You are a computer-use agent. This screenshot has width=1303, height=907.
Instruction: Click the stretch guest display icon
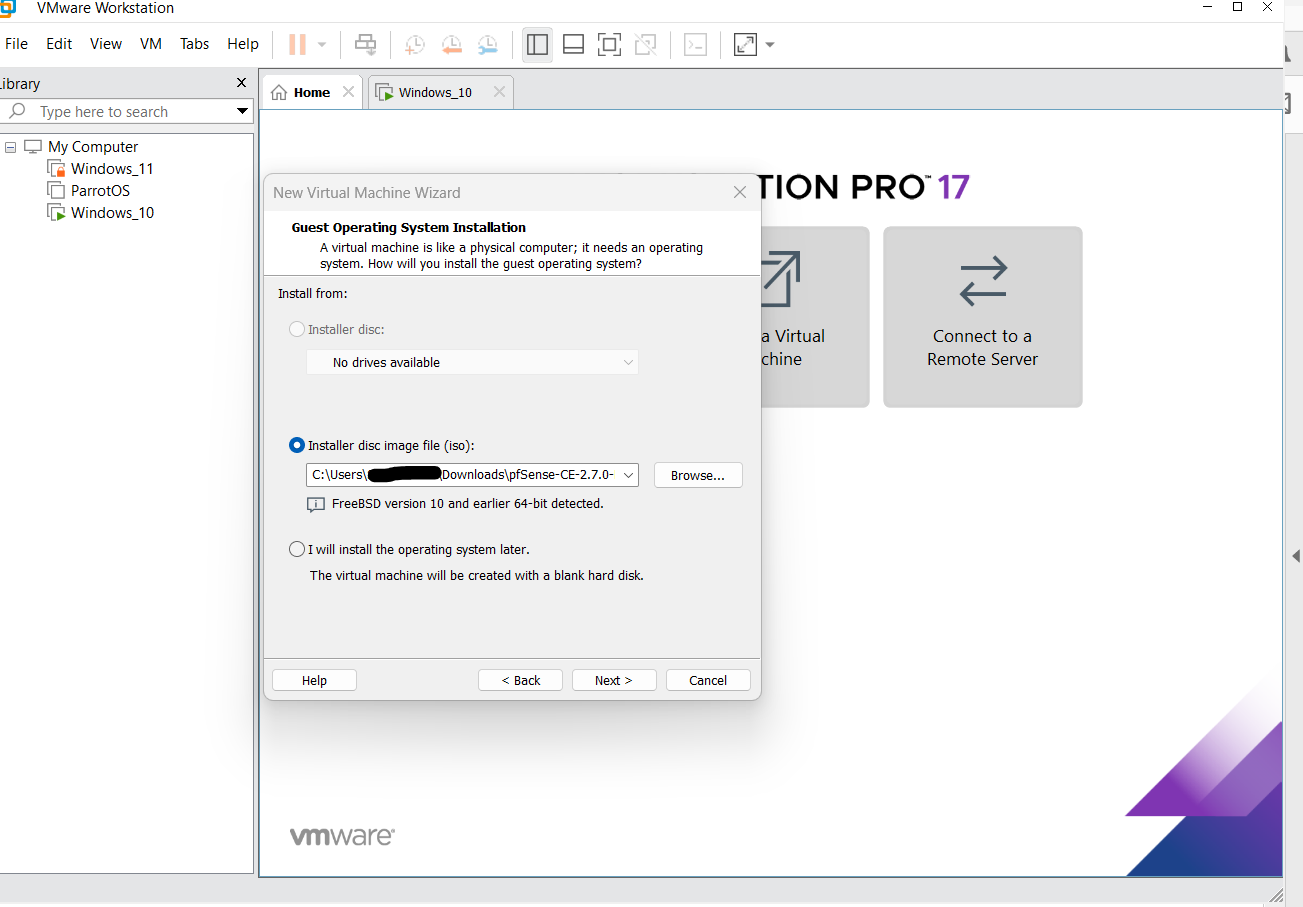click(x=745, y=44)
